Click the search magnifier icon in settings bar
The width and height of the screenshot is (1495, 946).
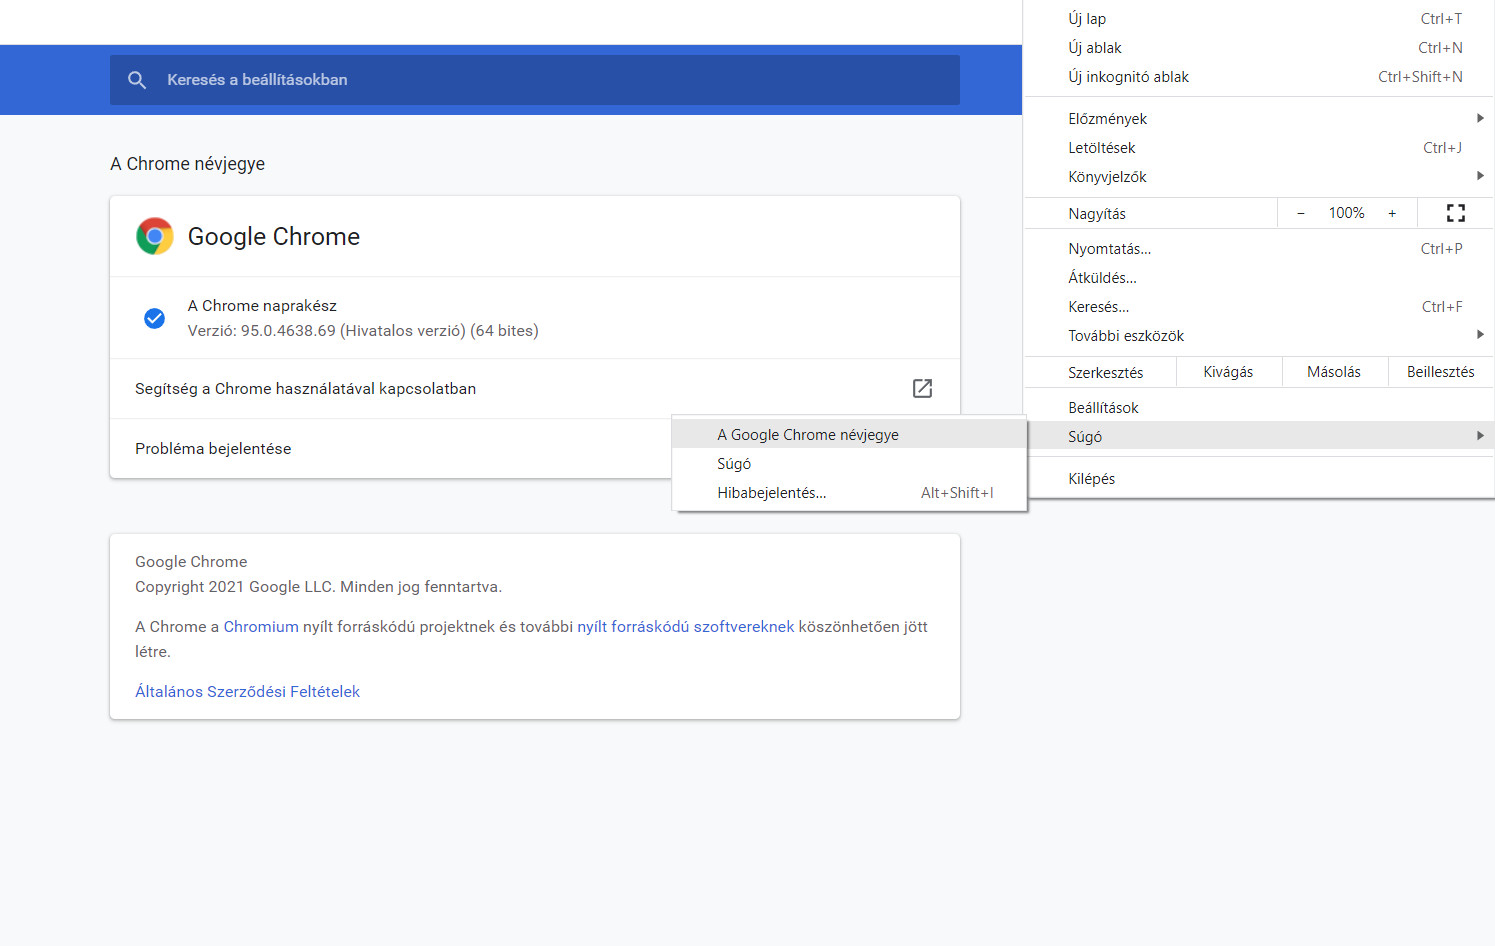coord(137,80)
